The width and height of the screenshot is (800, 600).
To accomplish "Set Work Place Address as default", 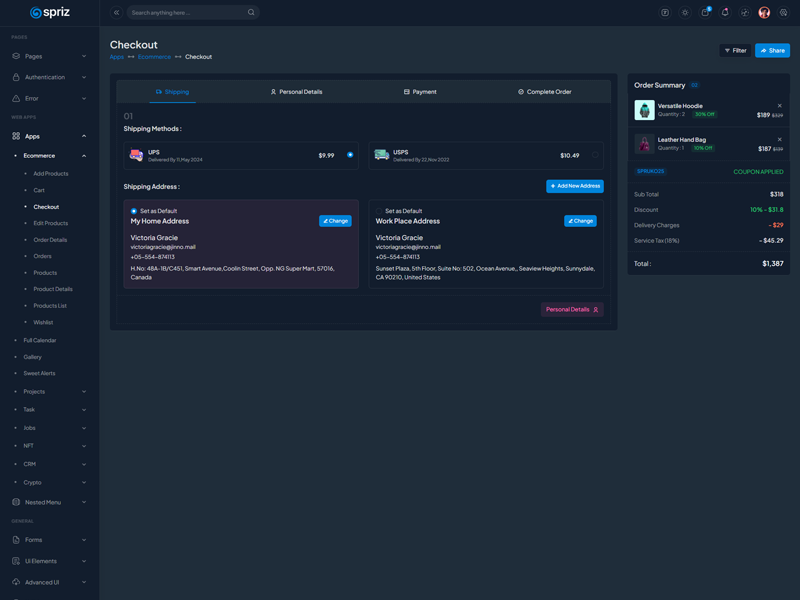I will tap(380, 211).
